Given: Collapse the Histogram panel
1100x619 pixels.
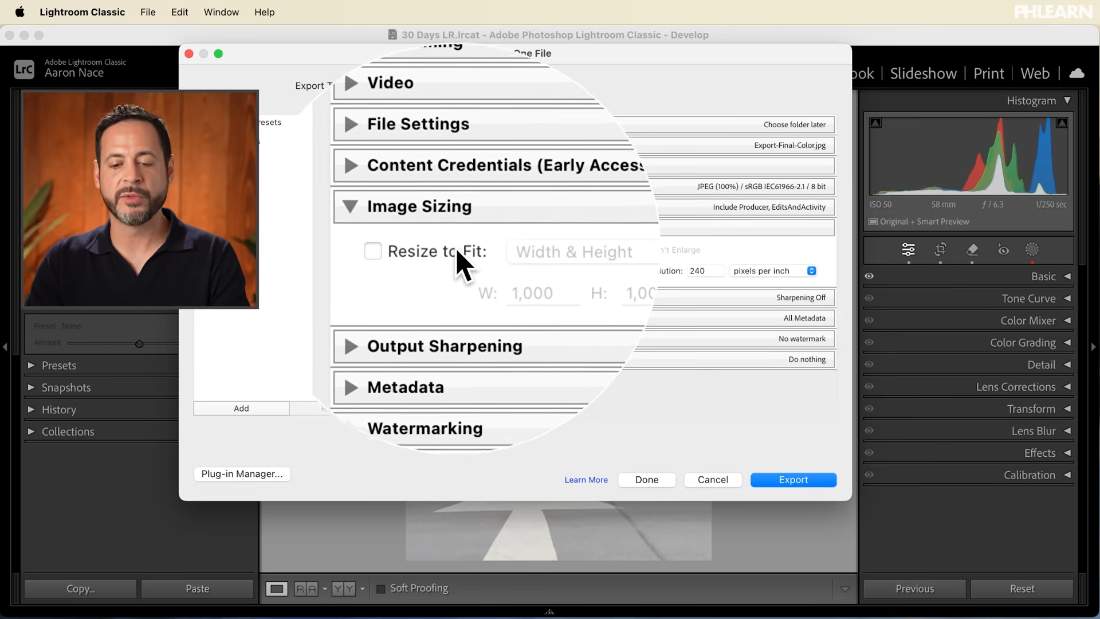Looking at the screenshot, I should pos(1067,100).
